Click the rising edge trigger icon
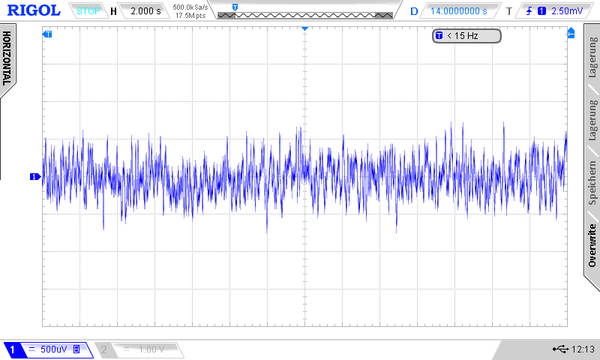 click(x=529, y=11)
